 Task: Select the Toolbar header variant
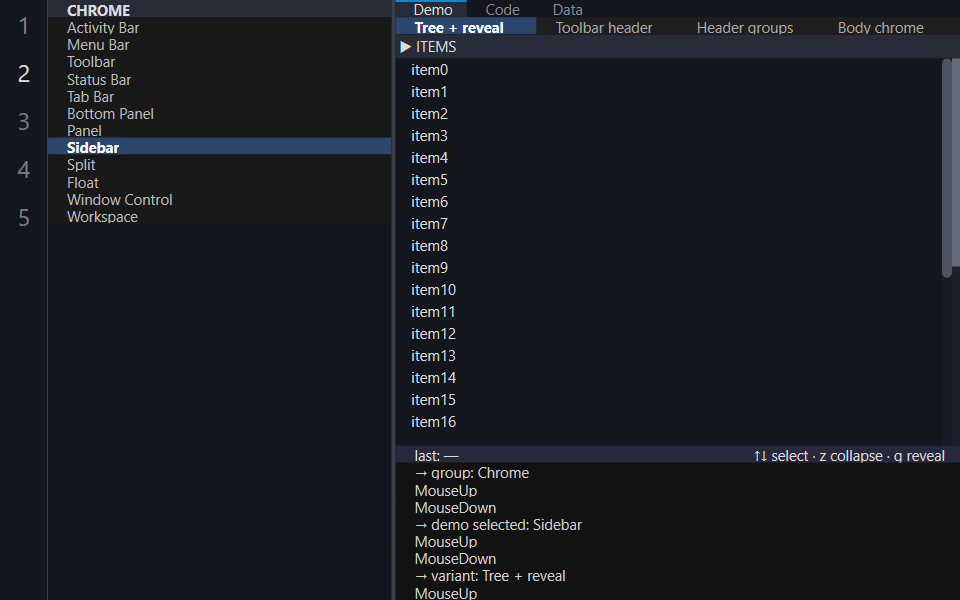[604, 28]
